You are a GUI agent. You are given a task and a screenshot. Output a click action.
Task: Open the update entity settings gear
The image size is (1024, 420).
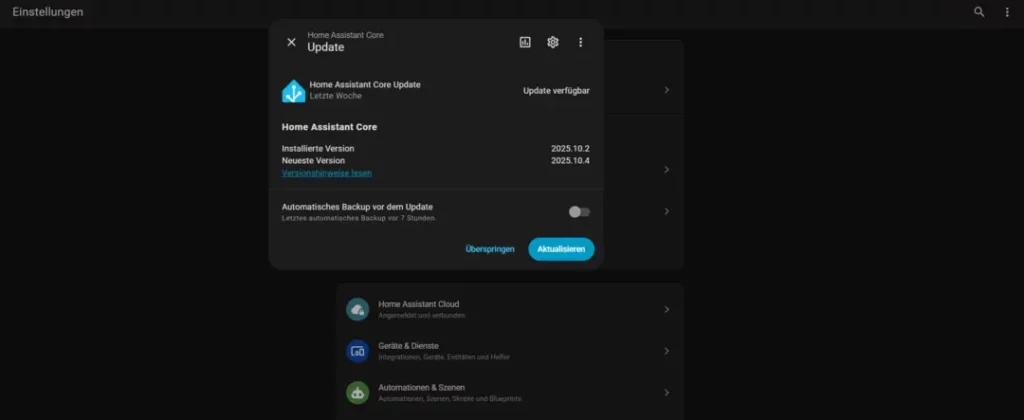click(x=553, y=42)
